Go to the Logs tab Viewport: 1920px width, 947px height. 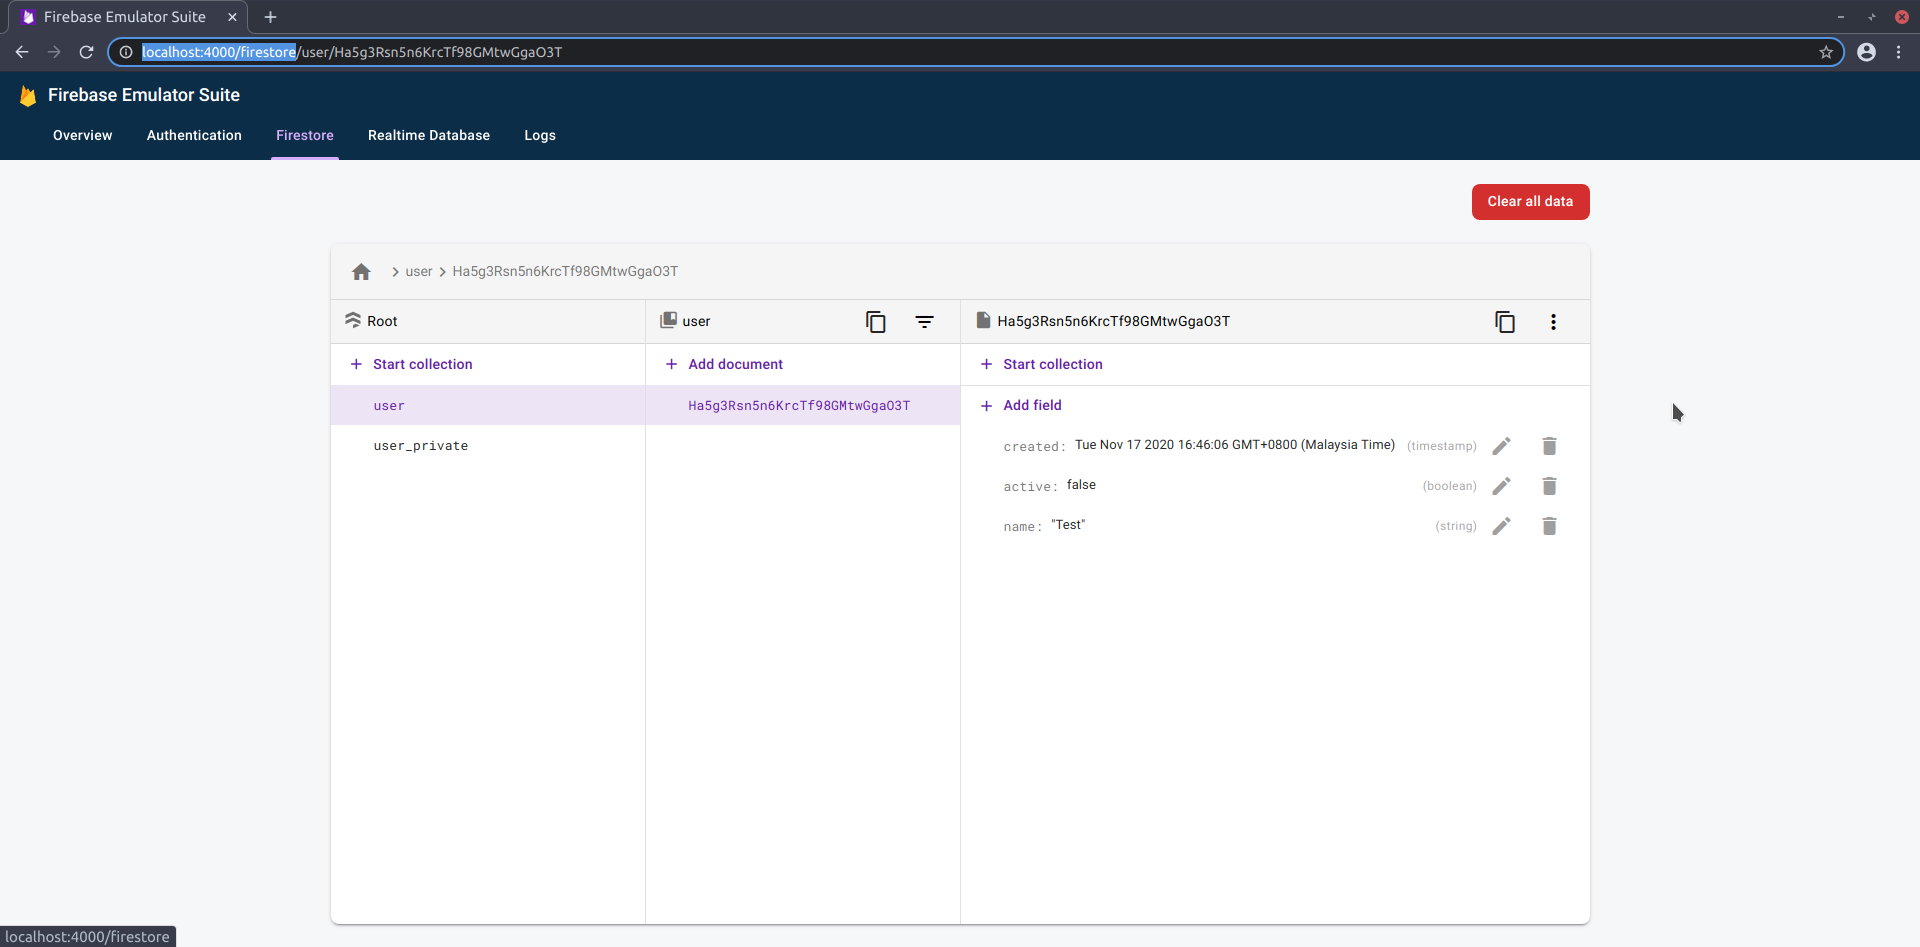point(540,135)
